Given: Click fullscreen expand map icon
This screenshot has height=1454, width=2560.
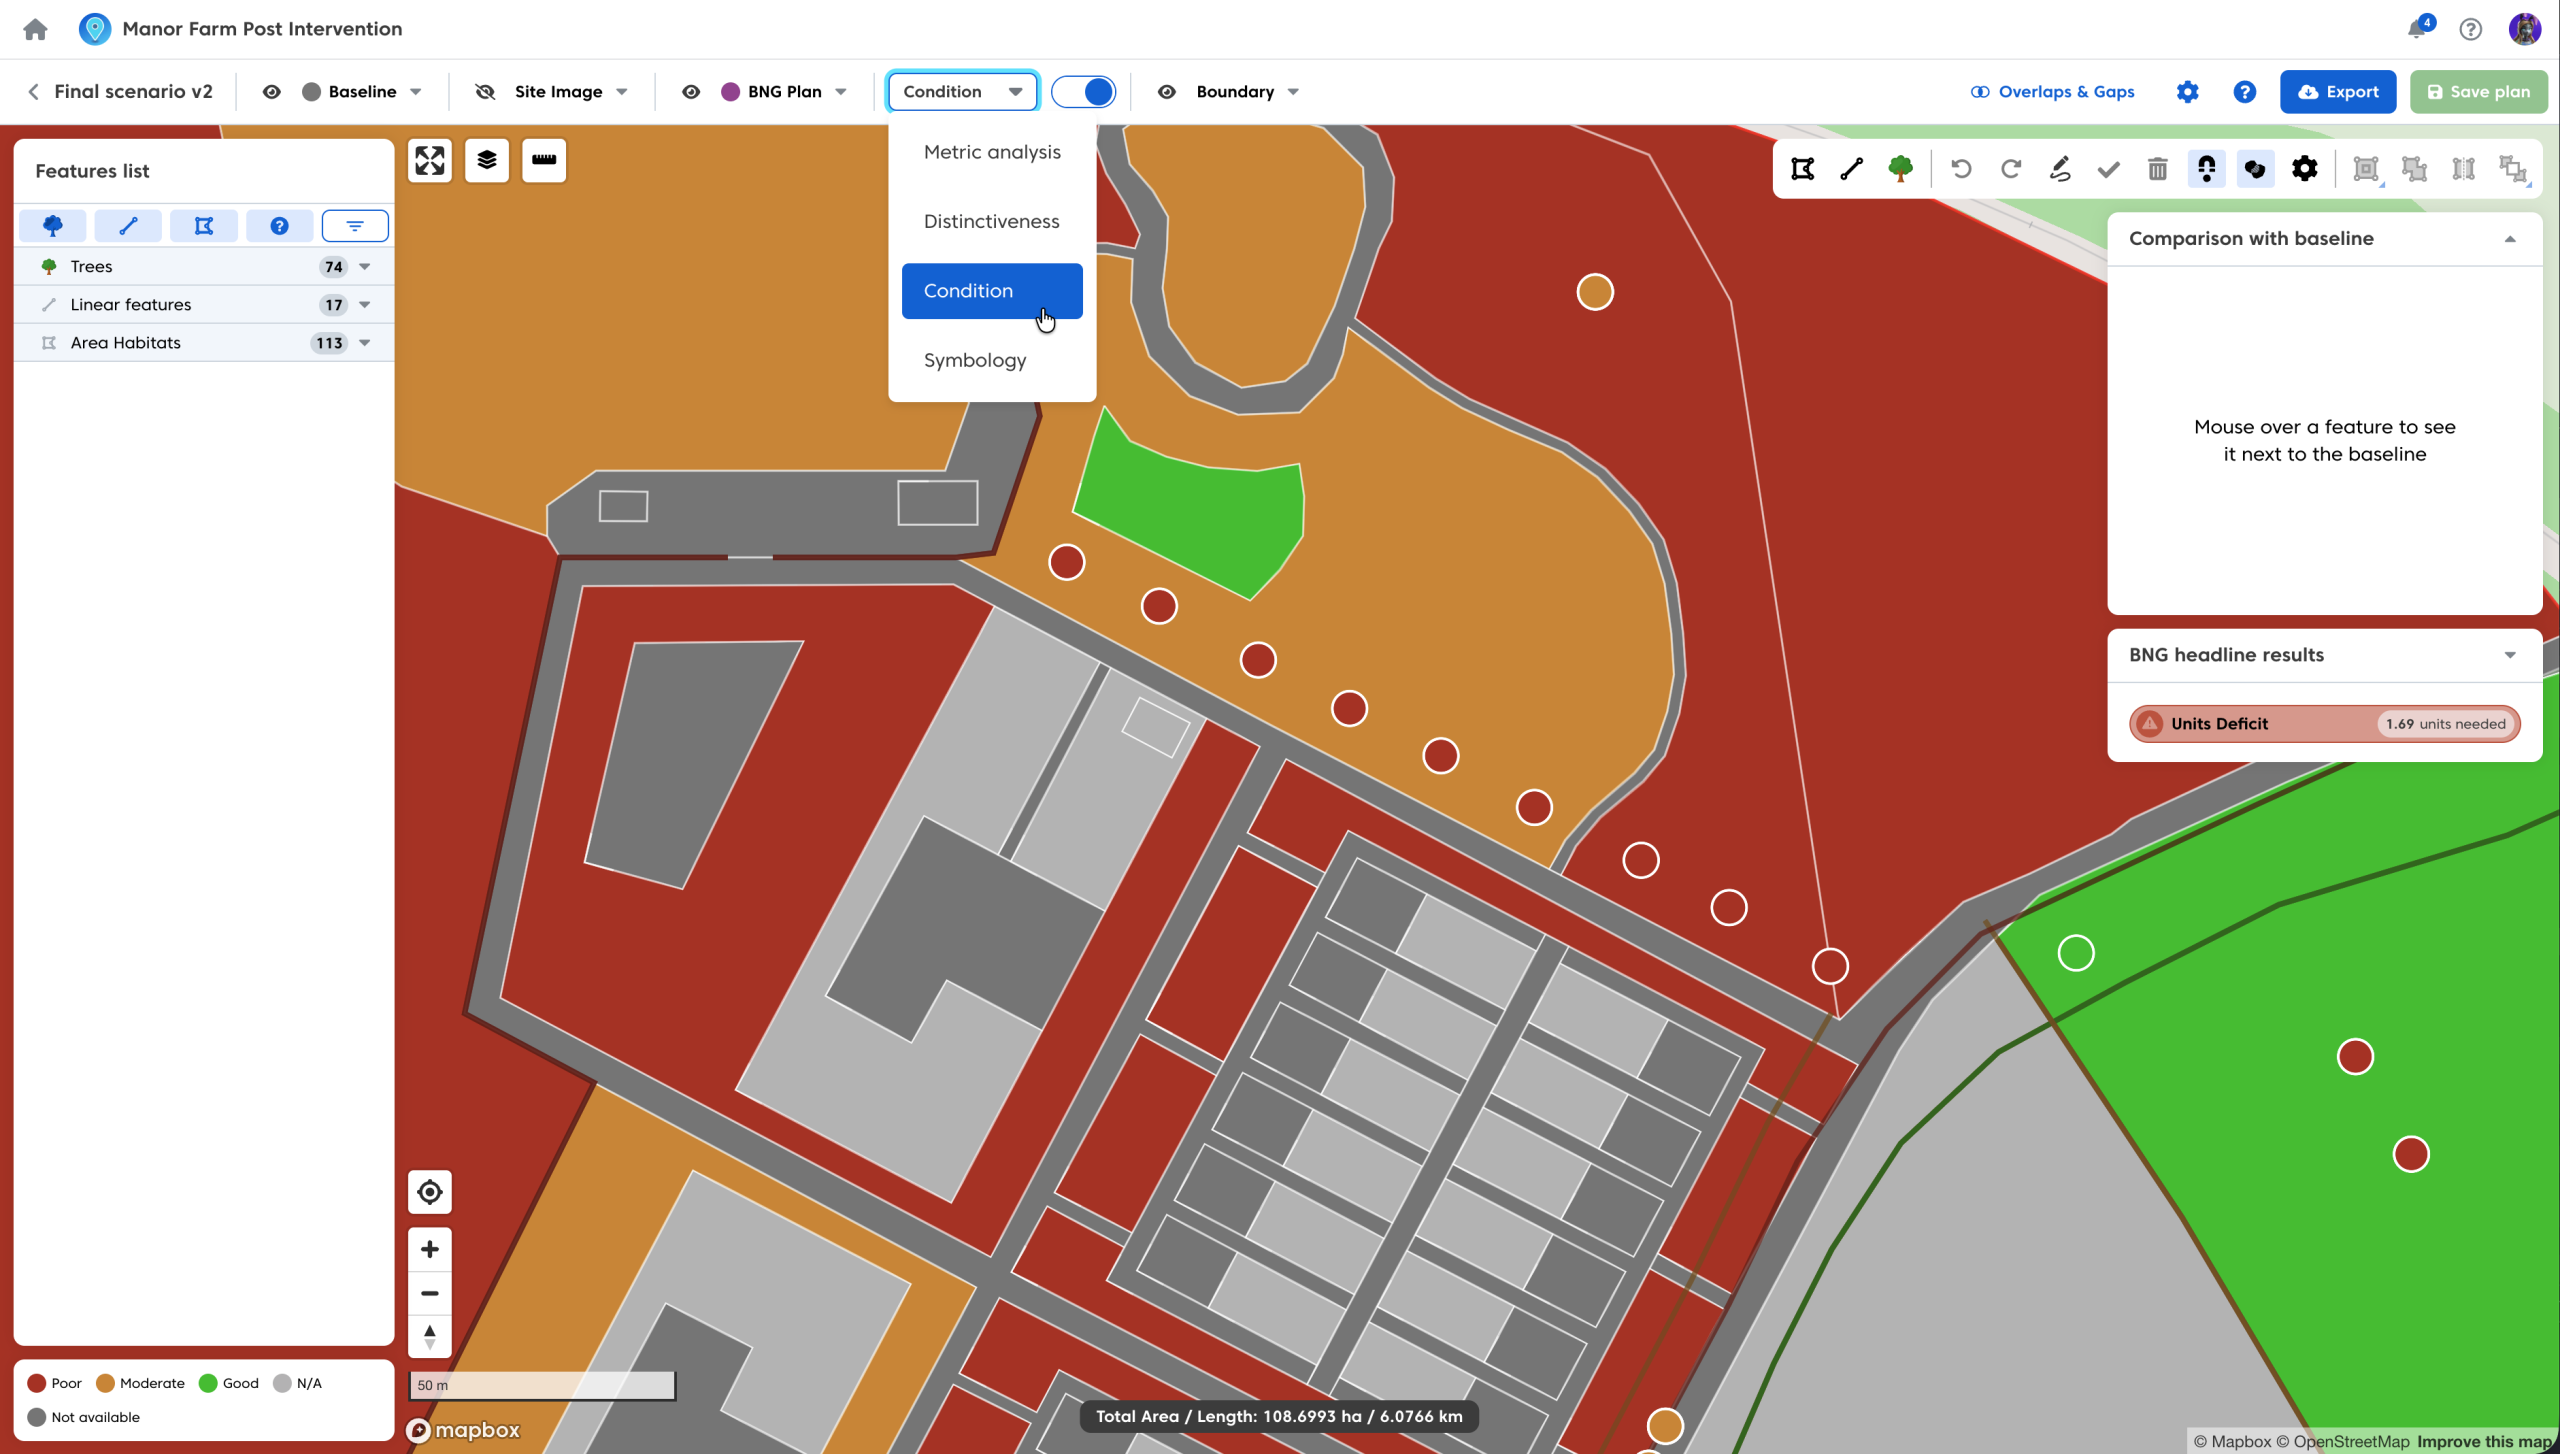Looking at the screenshot, I should tap(430, 161).
